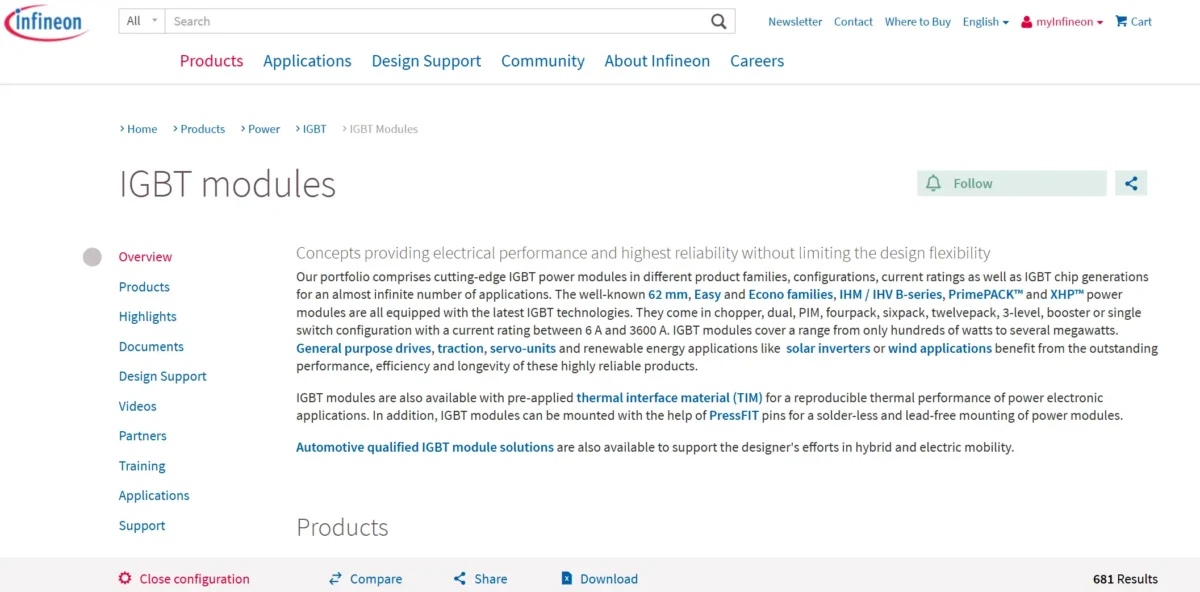Open the About Infineon menu
The width and height of the screenshot is (1200, 592).
click(657, 61)
